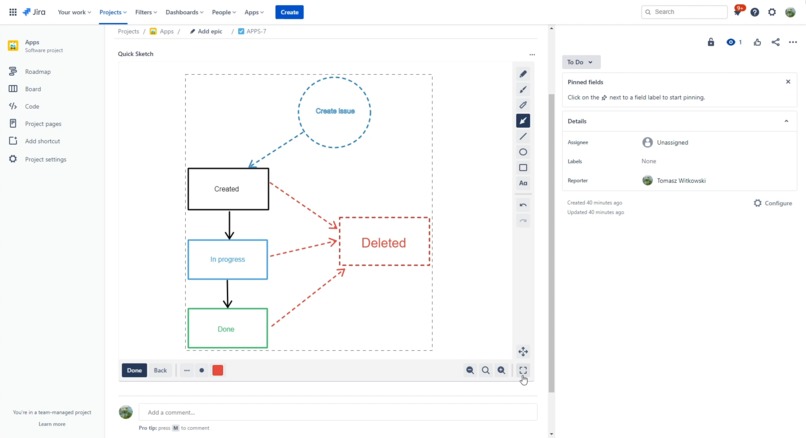Reset sketch zoom with middle magnifier
This screenshot has width=806, height=438.
pos(485,370)
